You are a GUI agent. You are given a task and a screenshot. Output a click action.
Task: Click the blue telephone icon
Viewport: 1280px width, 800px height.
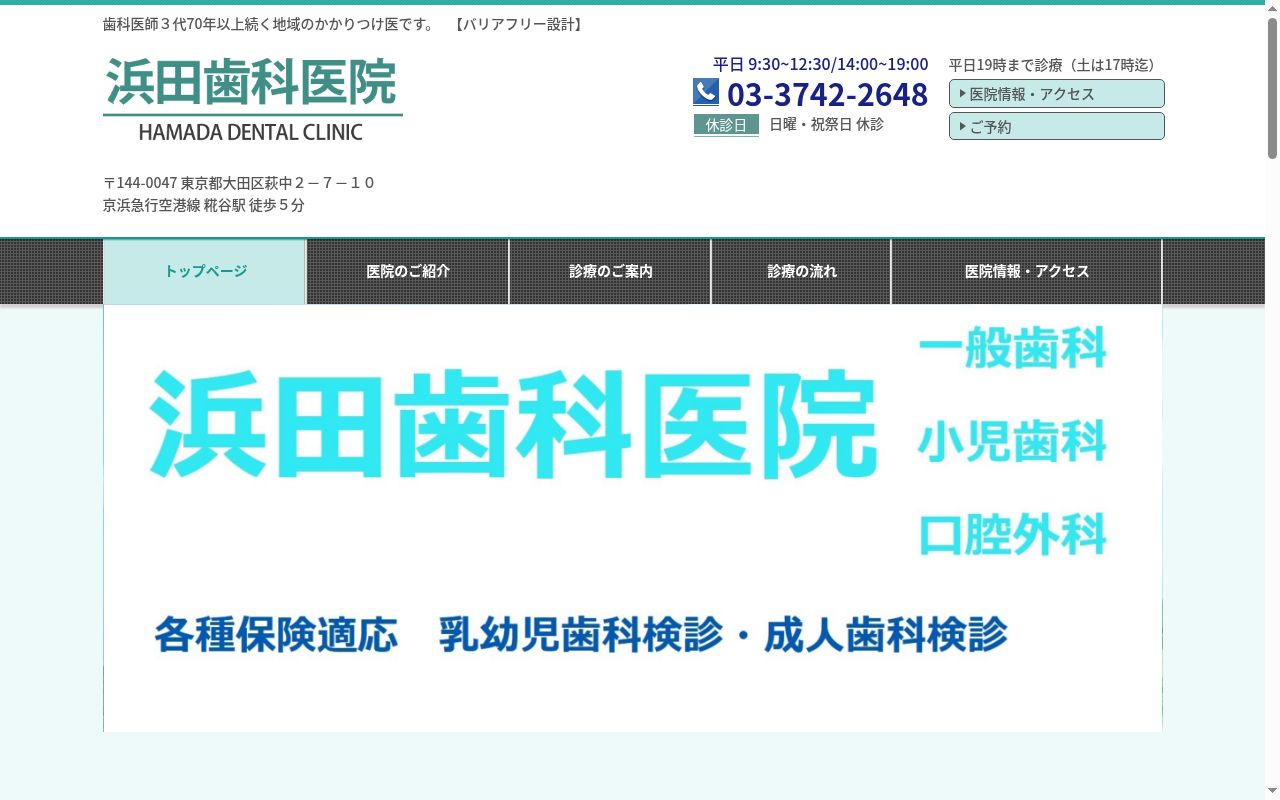(706, 92)
